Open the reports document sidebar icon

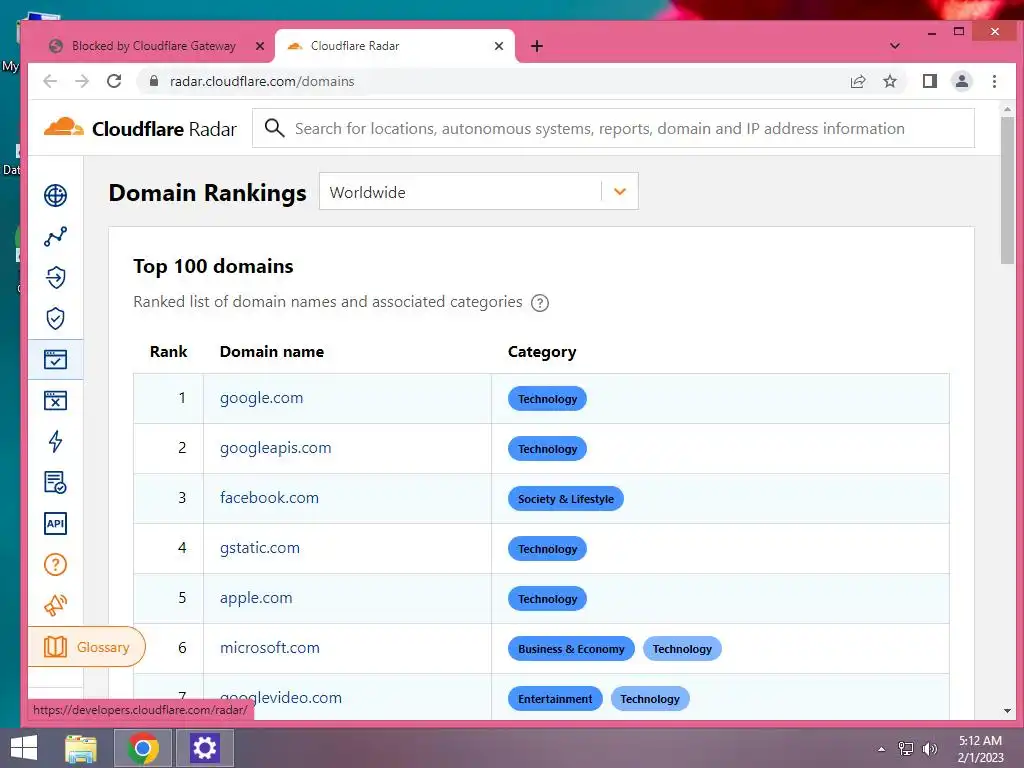point(56,483)
